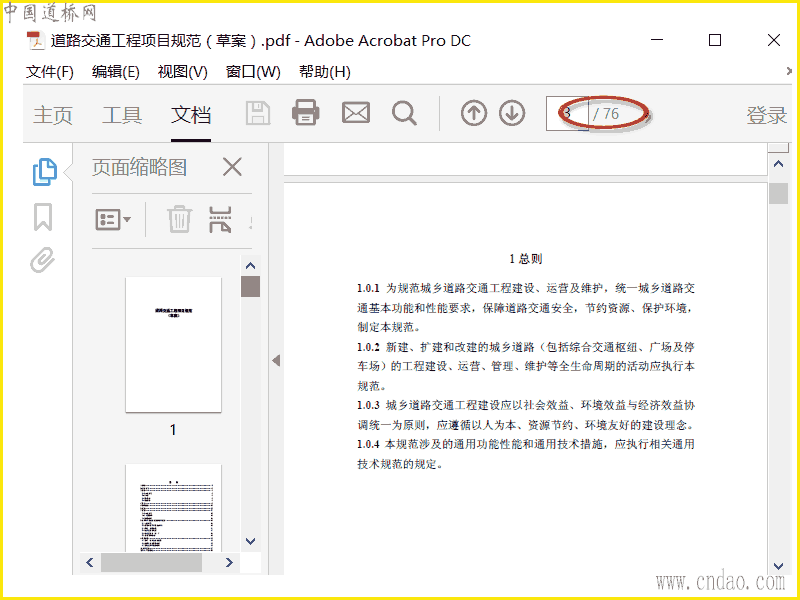
Task: Click the delete pages trash icon
Action: (180, 219)
